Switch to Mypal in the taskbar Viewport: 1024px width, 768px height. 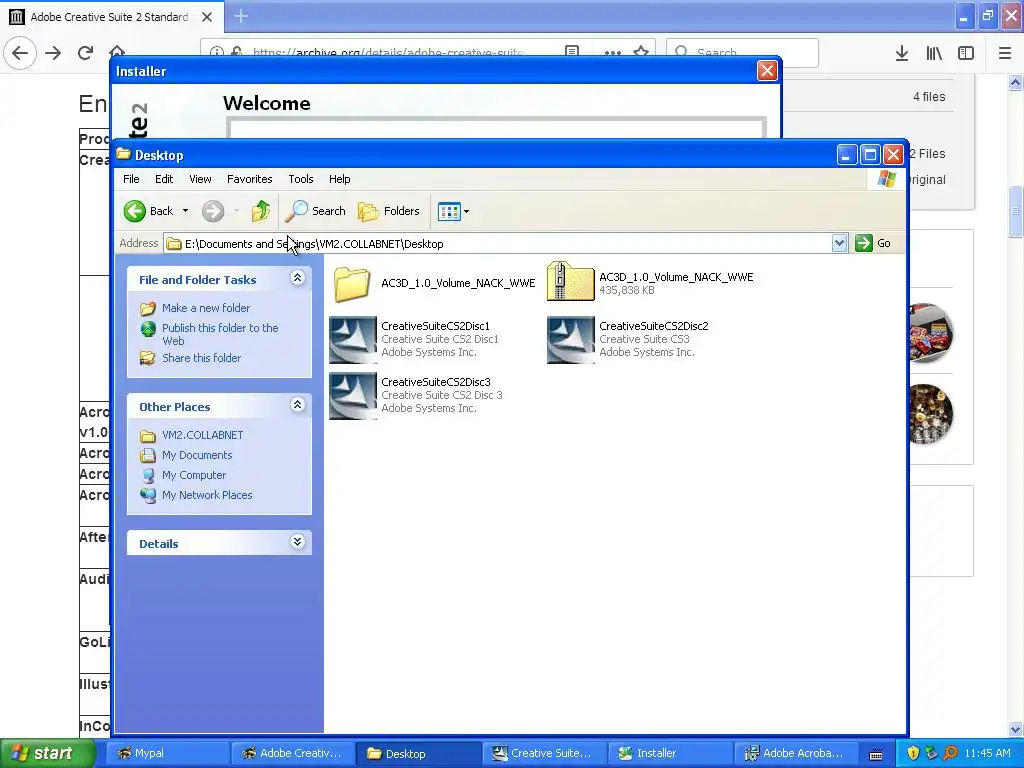pos(167,753)
